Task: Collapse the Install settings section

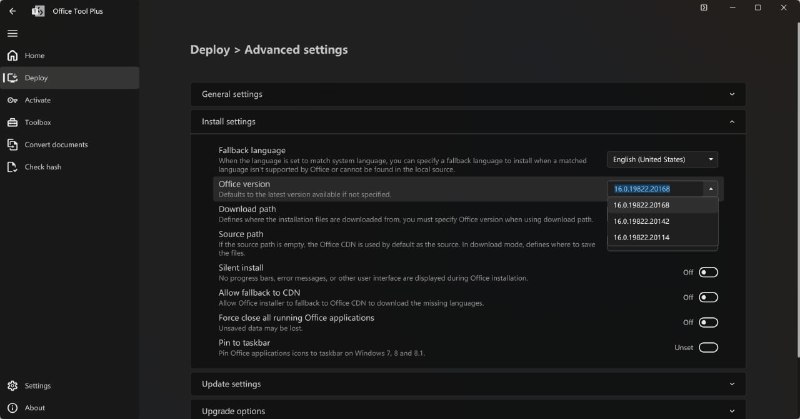Action: coord(468,122)
